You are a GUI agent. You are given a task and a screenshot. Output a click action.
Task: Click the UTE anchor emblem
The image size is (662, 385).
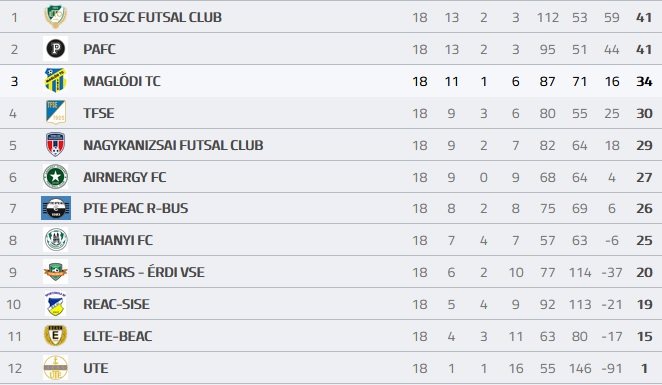click(55, 368)
